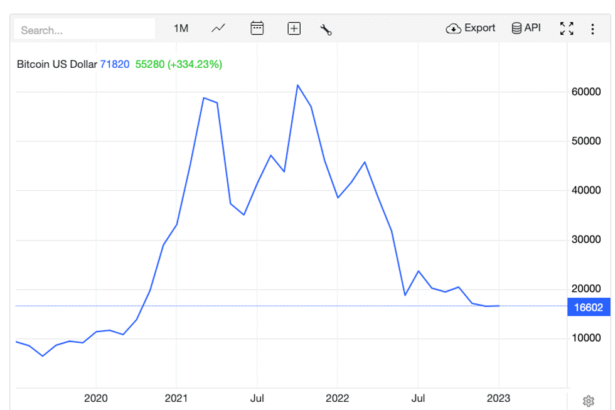The width and height of the screenshot is (615, 410).
Task: Open the calendar date range picker
Action: click(257, 28)
